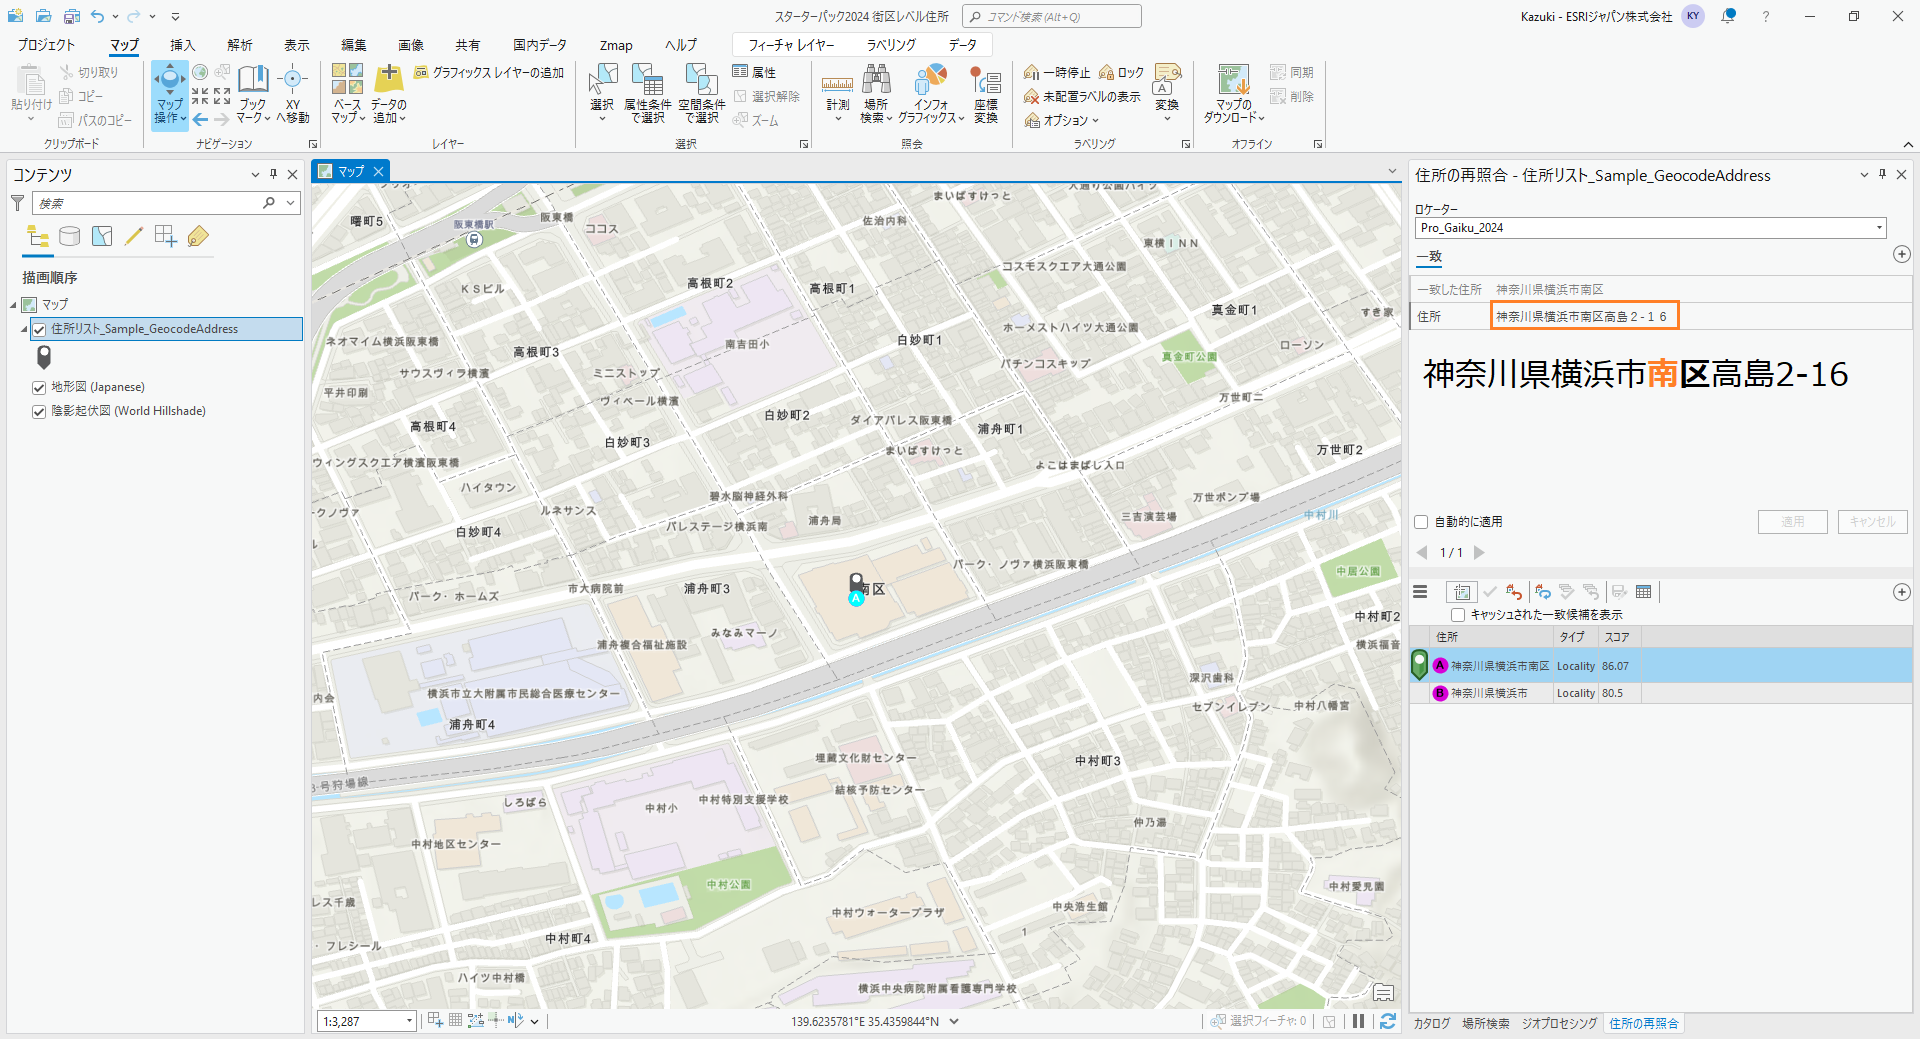Select the Map Explore (マップ操作) tool
The image size is (1920, 1039).
pyautogui.click(x=169, y=94)
